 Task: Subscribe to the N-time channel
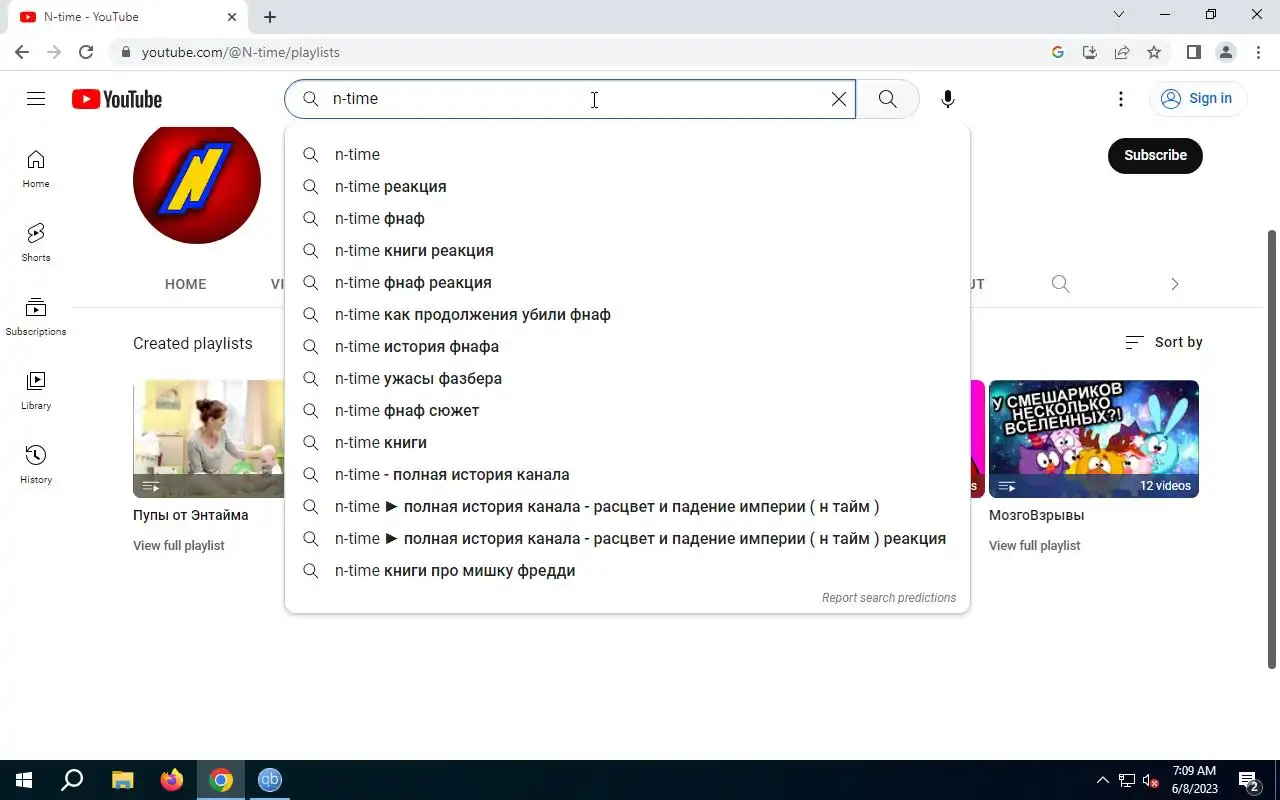click(x=1155, y=155)
